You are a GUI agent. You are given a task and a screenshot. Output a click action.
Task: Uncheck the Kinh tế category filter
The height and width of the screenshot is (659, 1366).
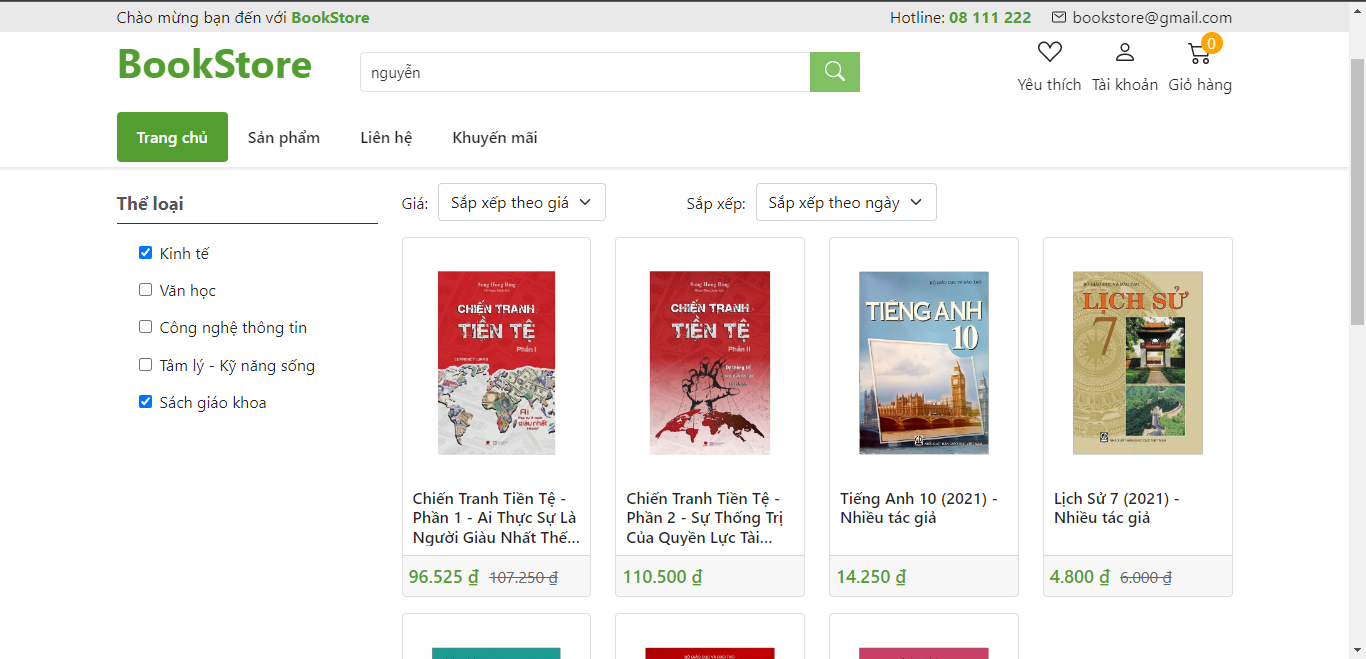click(x=145, y=252)
